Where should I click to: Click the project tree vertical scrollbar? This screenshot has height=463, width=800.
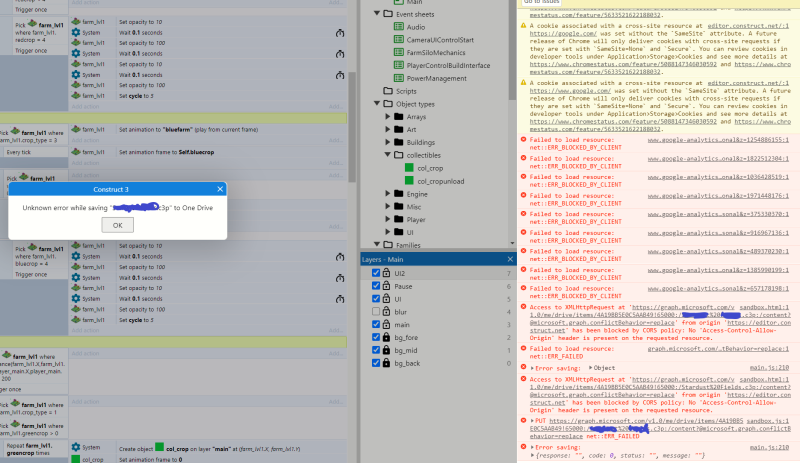click(512, 50)
